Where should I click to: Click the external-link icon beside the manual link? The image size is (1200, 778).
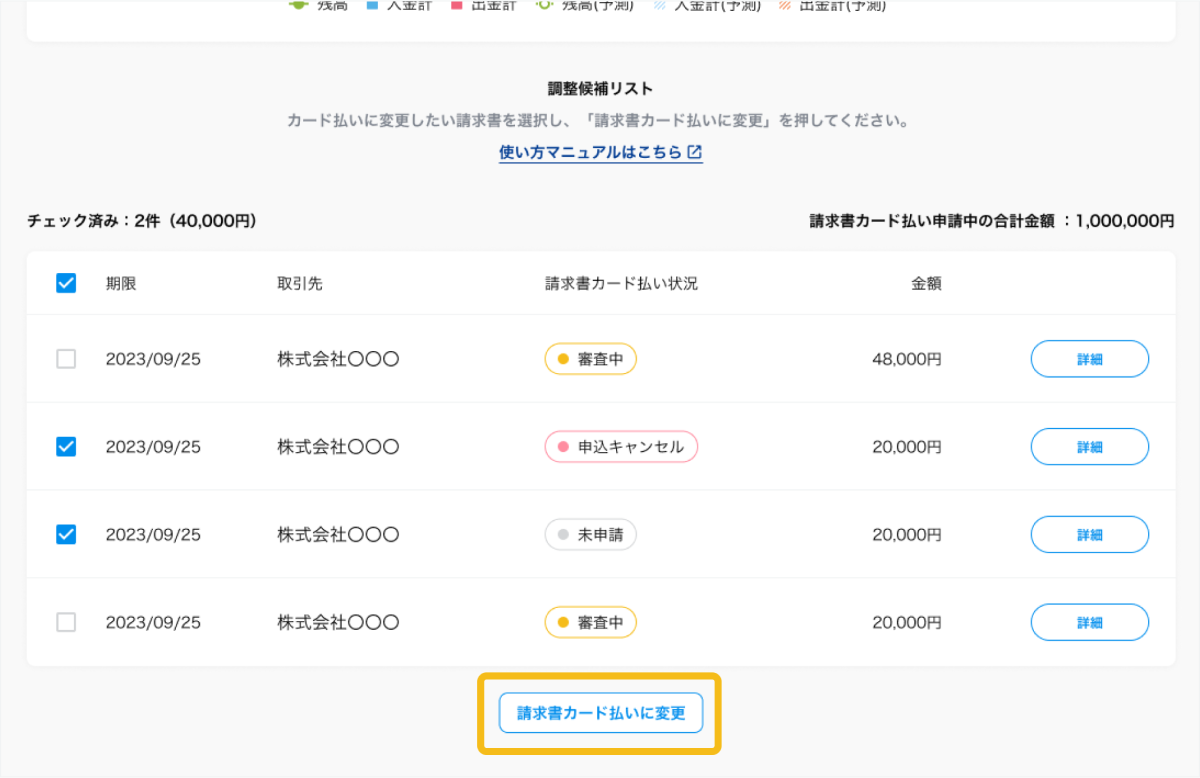(695, 153)
